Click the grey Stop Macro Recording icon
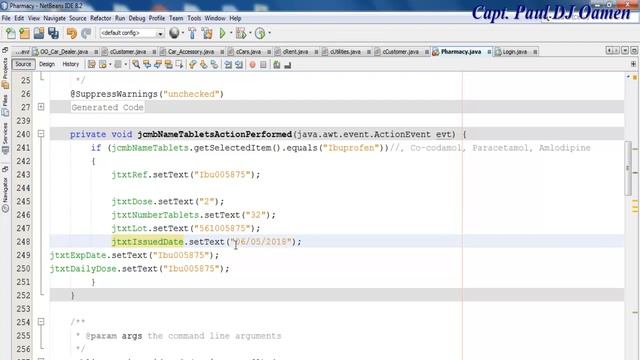The height and width of the screenshot is (360, 640). [263, 64]
